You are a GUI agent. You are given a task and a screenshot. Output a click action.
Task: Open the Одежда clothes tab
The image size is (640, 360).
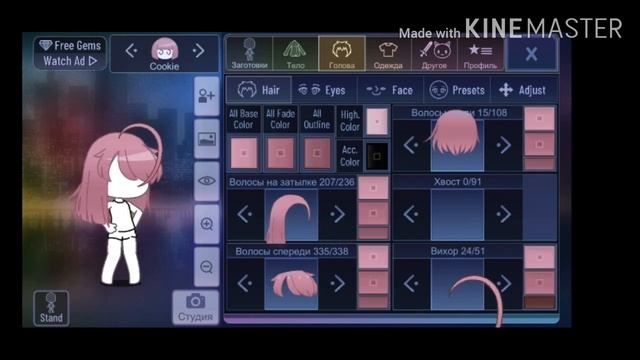[x=388, y=53]
